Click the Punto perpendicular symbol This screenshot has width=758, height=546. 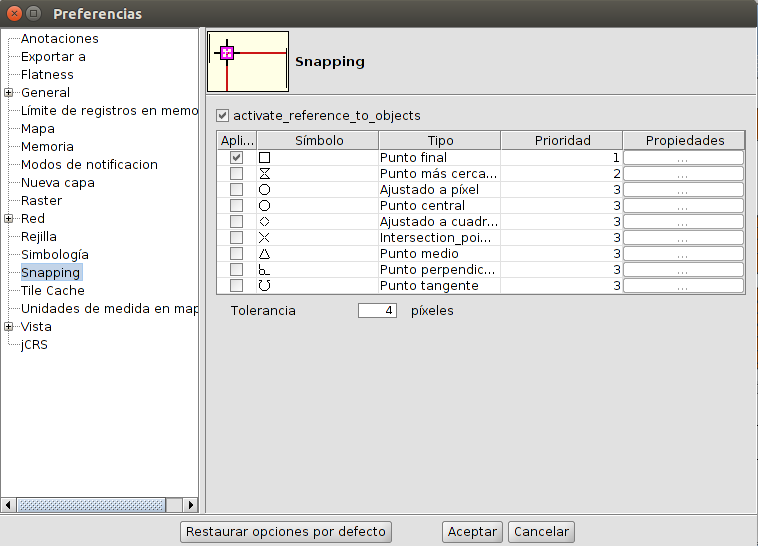(x=265, y=270)
